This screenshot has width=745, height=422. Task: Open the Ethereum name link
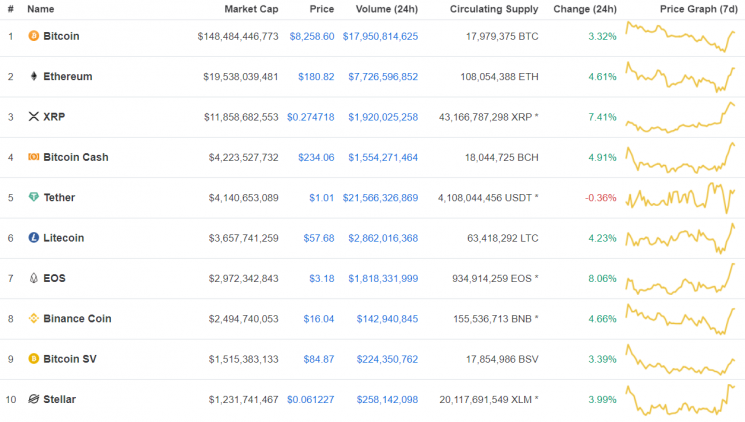(x=68, y=77)
